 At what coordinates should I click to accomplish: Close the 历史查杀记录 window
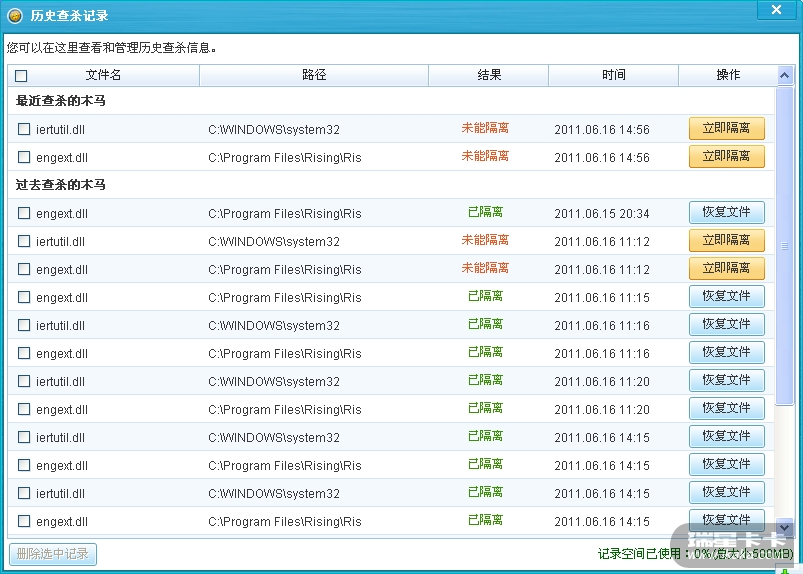(776, 10)
